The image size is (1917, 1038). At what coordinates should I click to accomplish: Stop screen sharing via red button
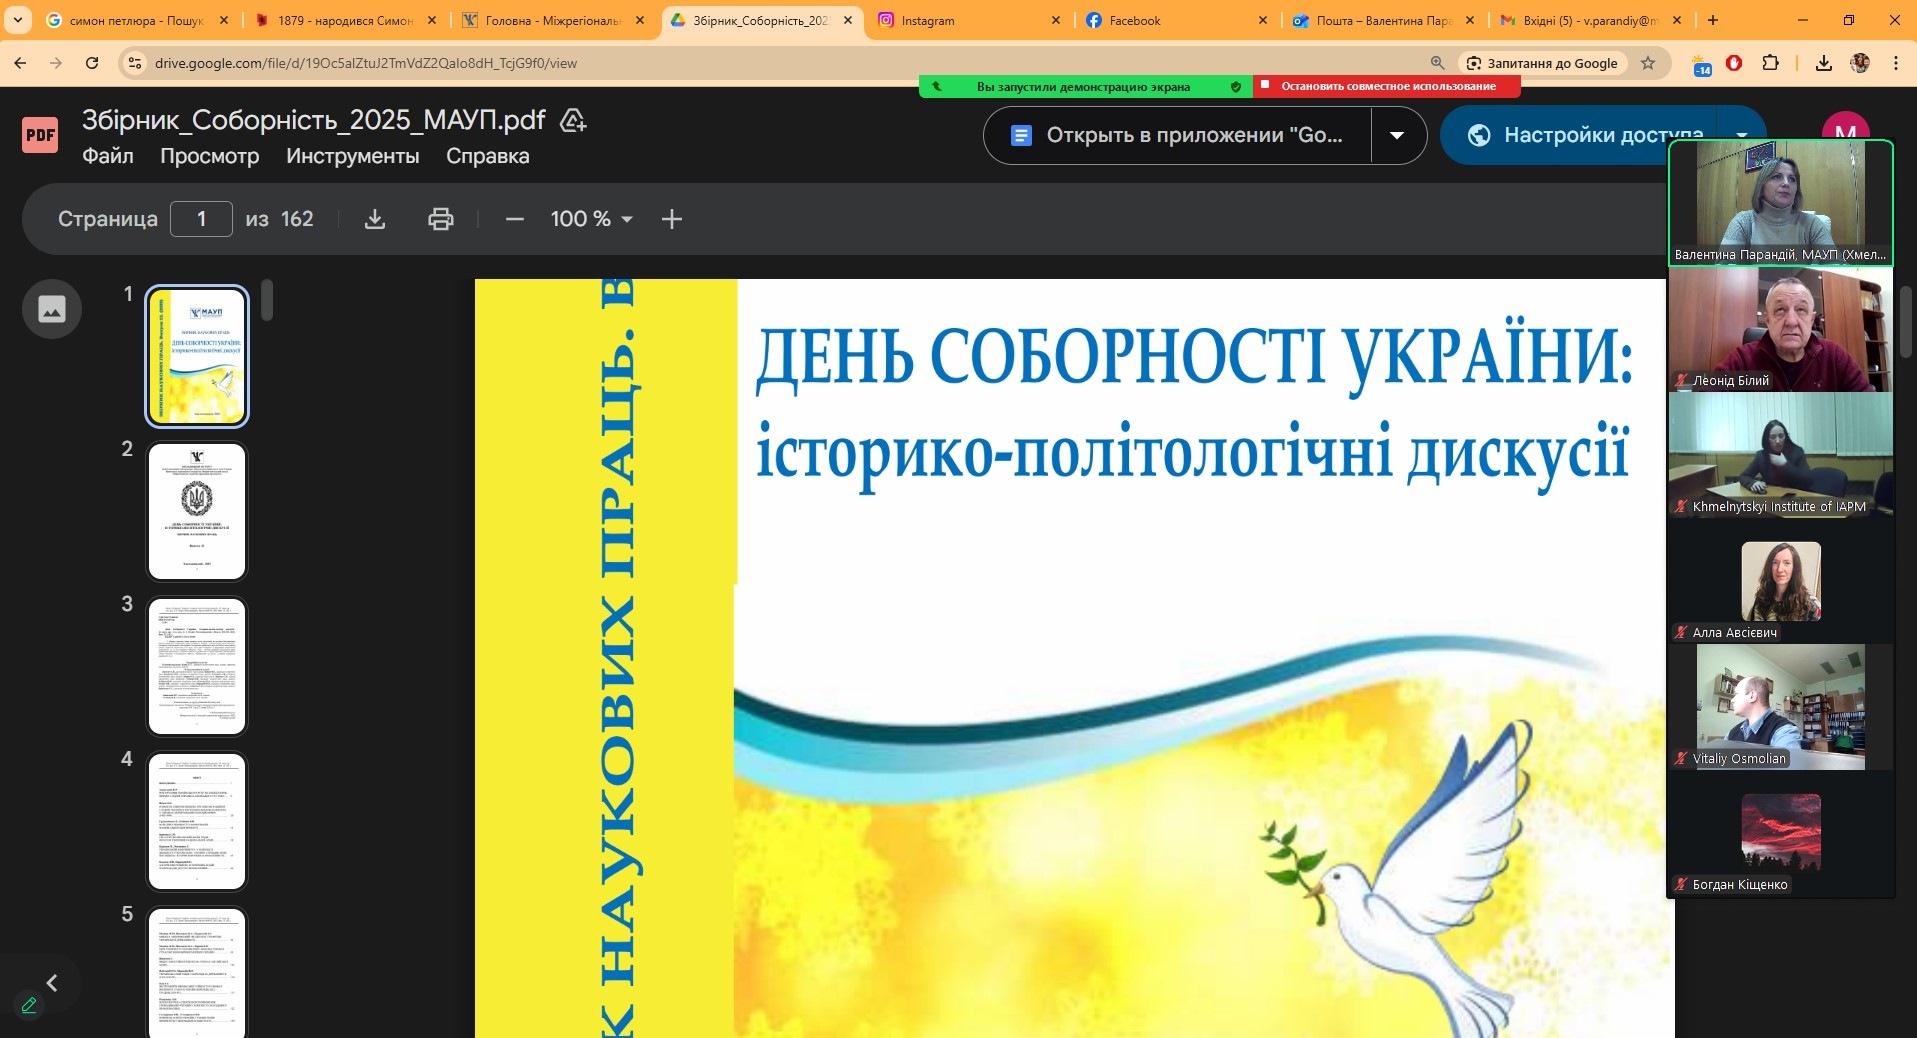coord(1386,87)
